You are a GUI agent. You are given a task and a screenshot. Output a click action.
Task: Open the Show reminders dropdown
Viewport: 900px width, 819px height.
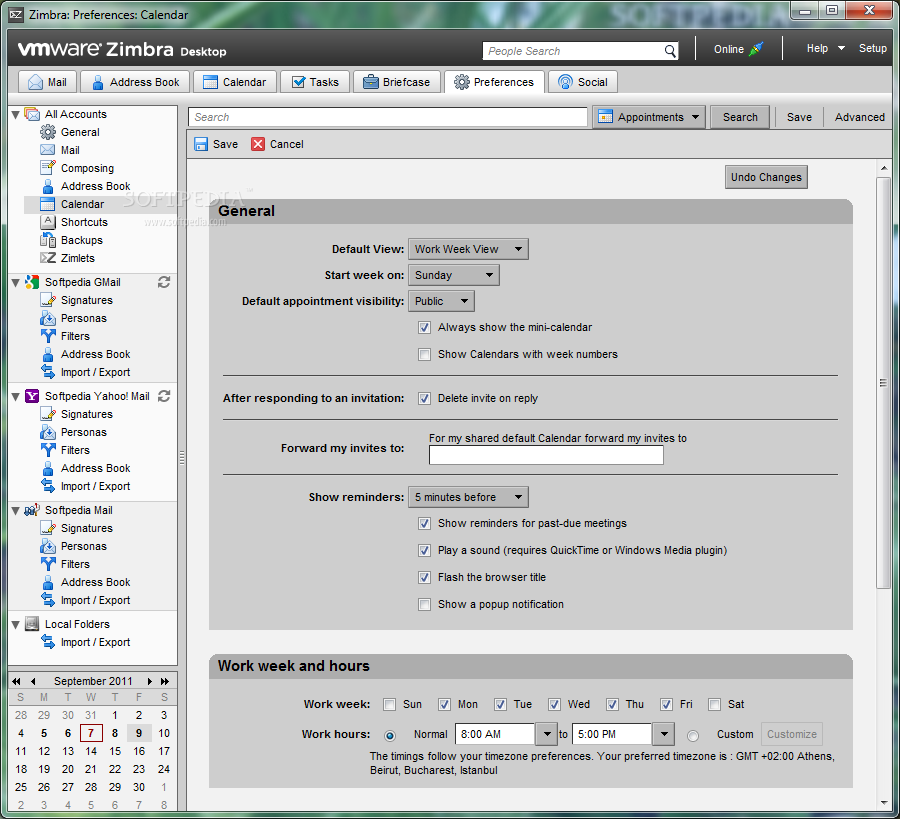468,497
